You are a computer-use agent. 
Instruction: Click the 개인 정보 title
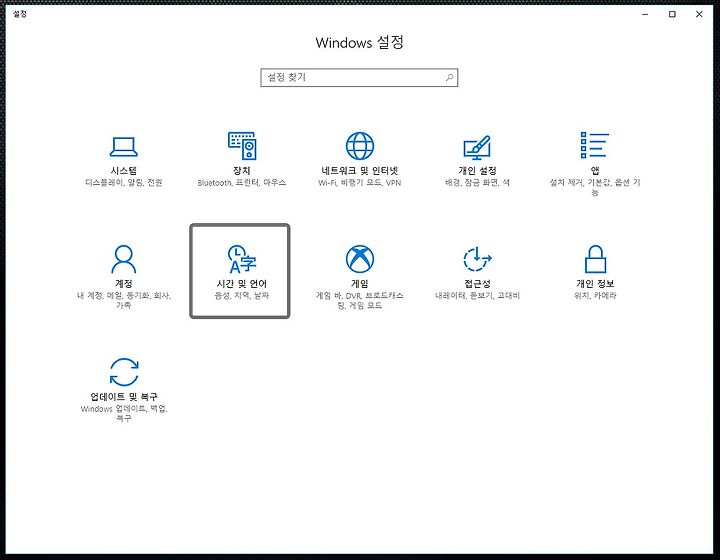coord(595,284)
